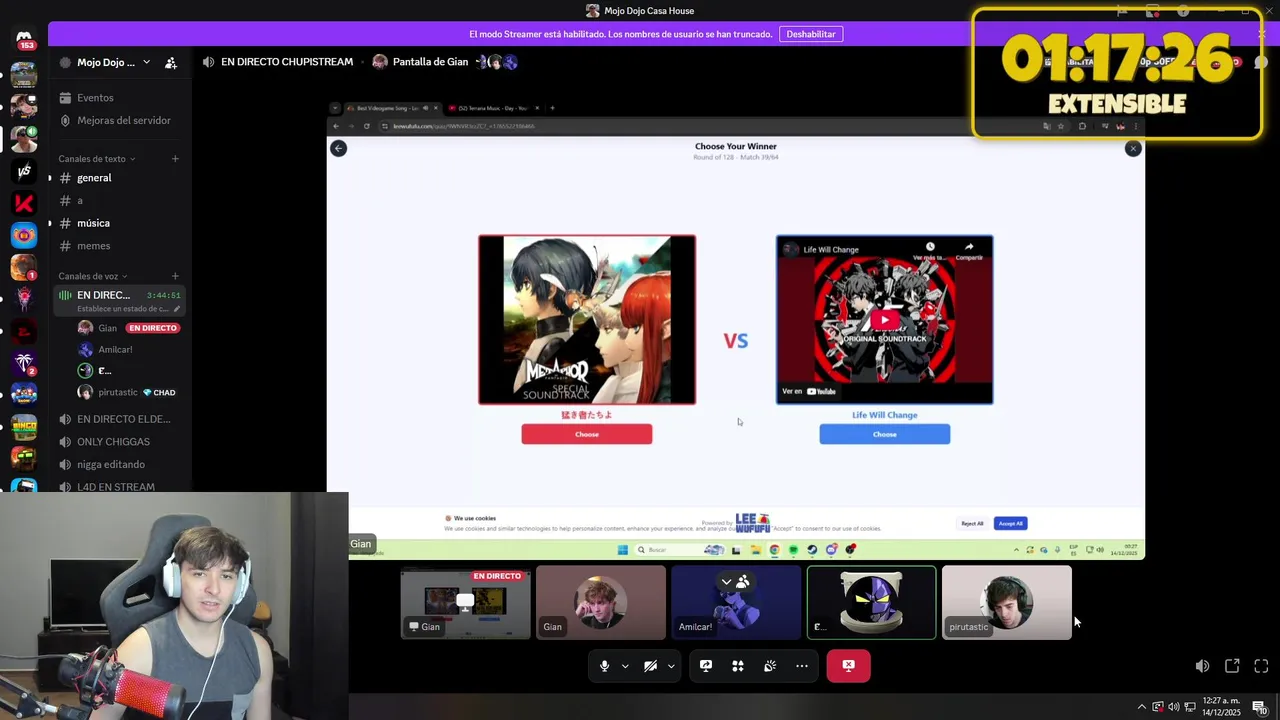Click the taskbar clock showing 12:27 a. m.

1221,706
